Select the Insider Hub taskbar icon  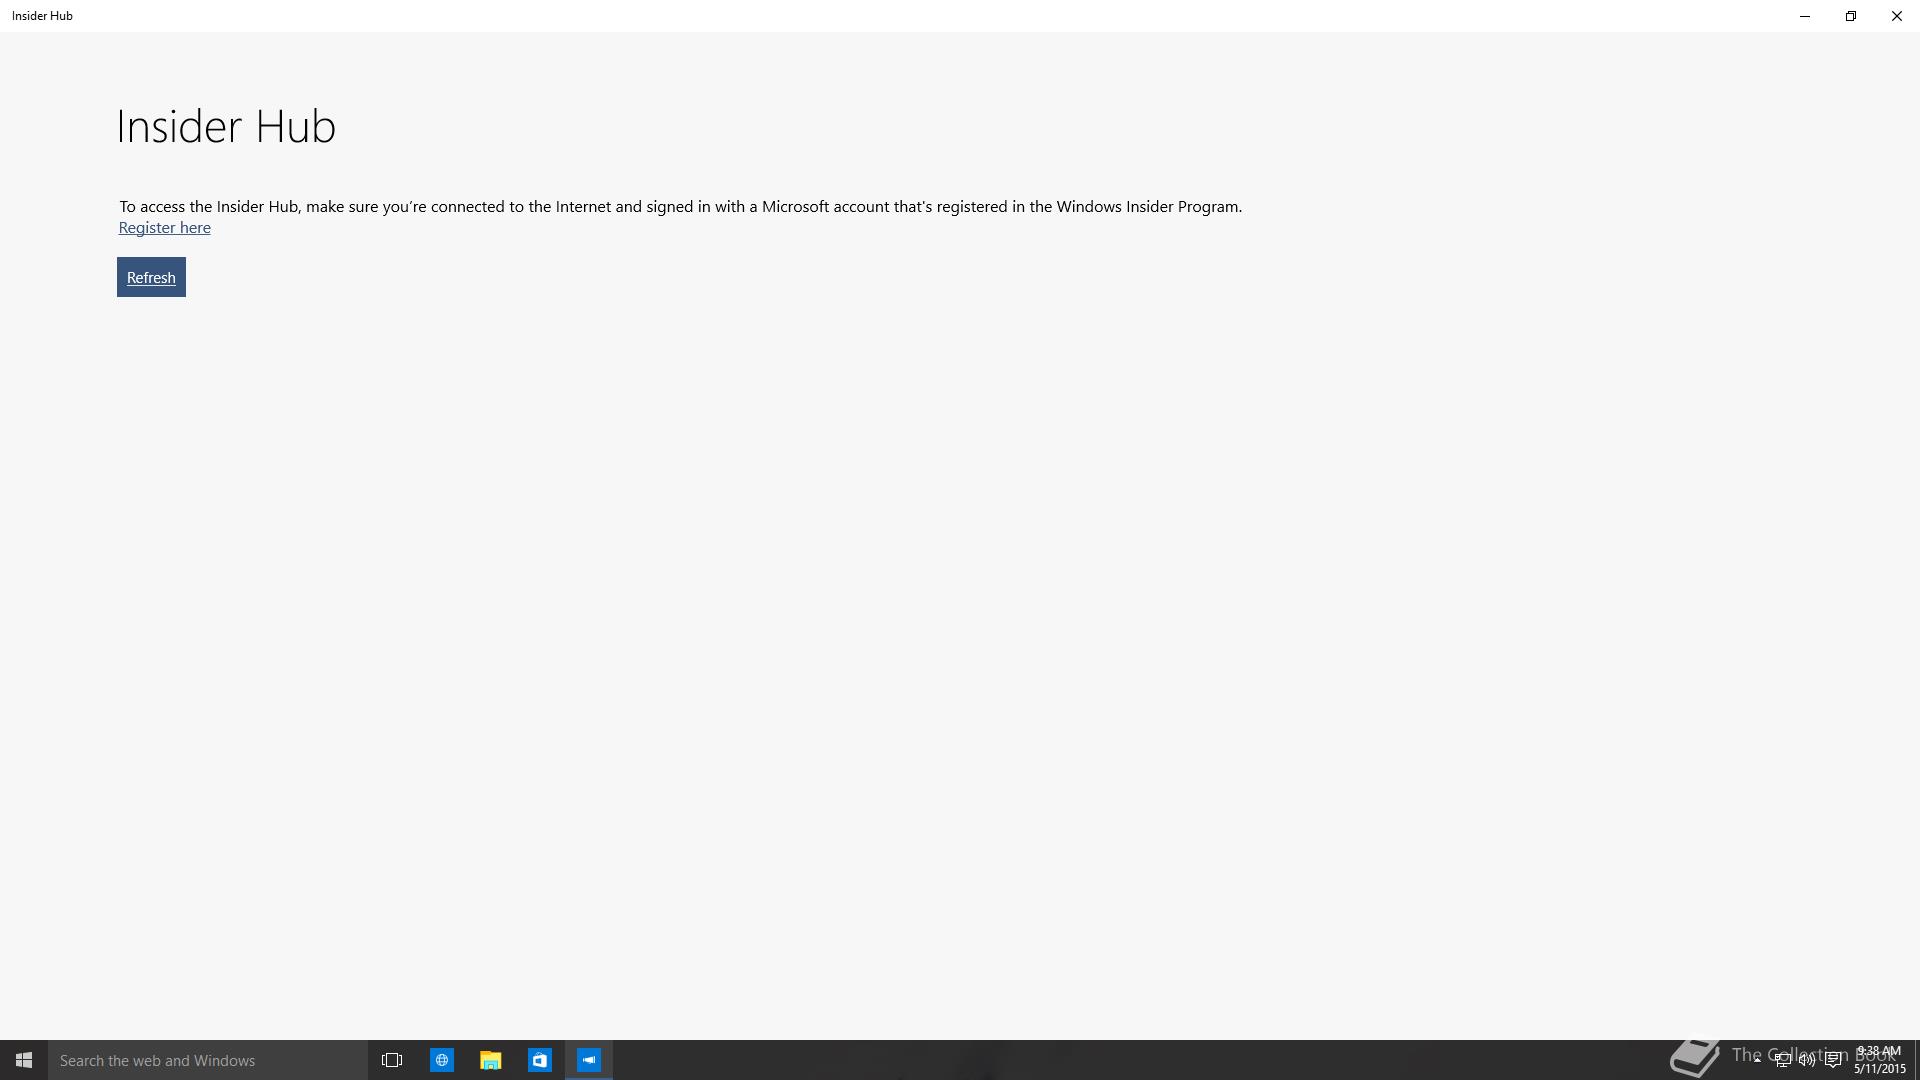click(589, 1060)
